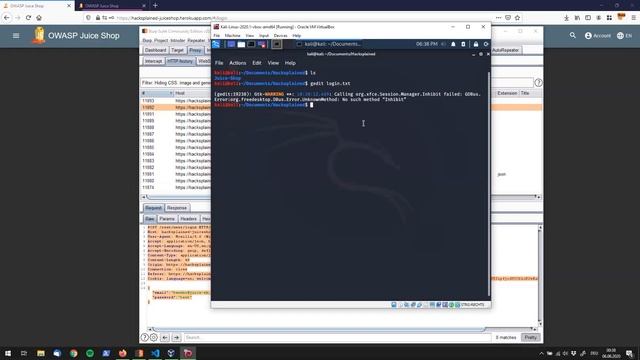Image resolution: width=640 pixels, height=360 pixels.
Task: Select the HTTP history sub-tab in Burp
Action: point(180,61)
